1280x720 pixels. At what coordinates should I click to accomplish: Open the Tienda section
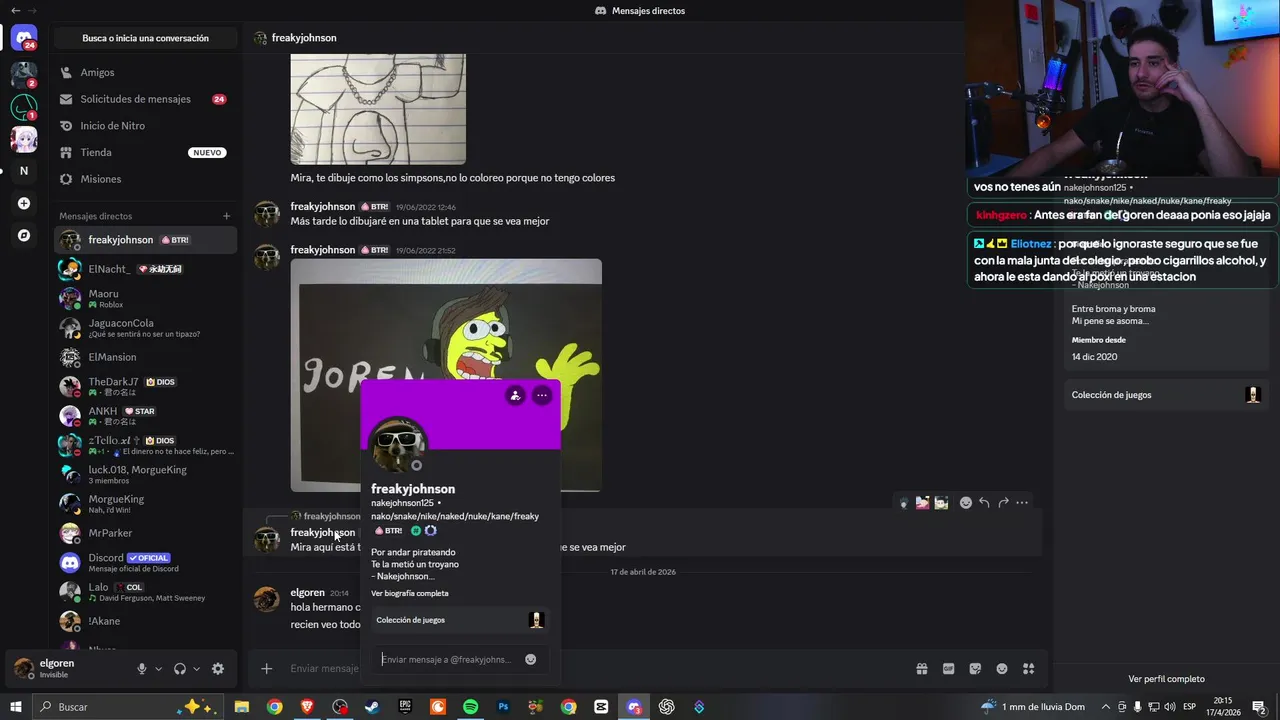point(145,152)
